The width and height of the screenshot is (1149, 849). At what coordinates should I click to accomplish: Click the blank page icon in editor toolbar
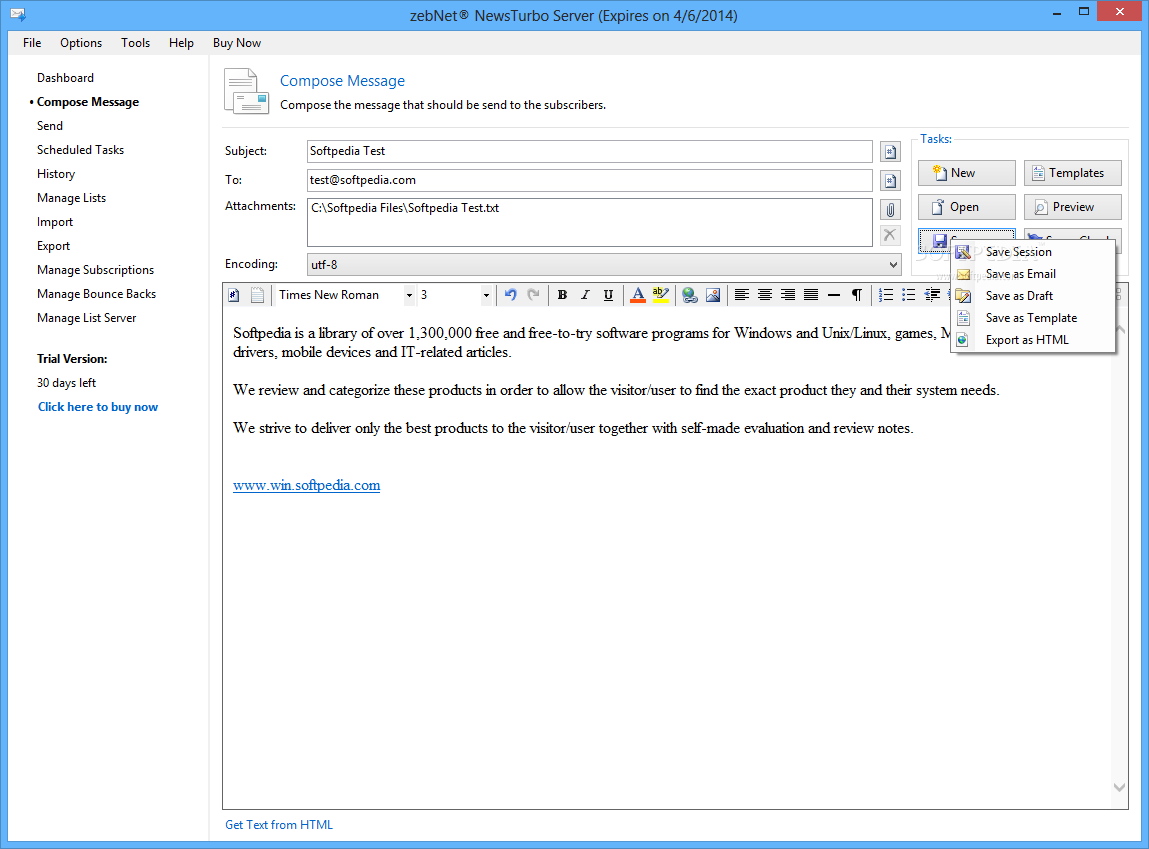(x=257, y=295)
